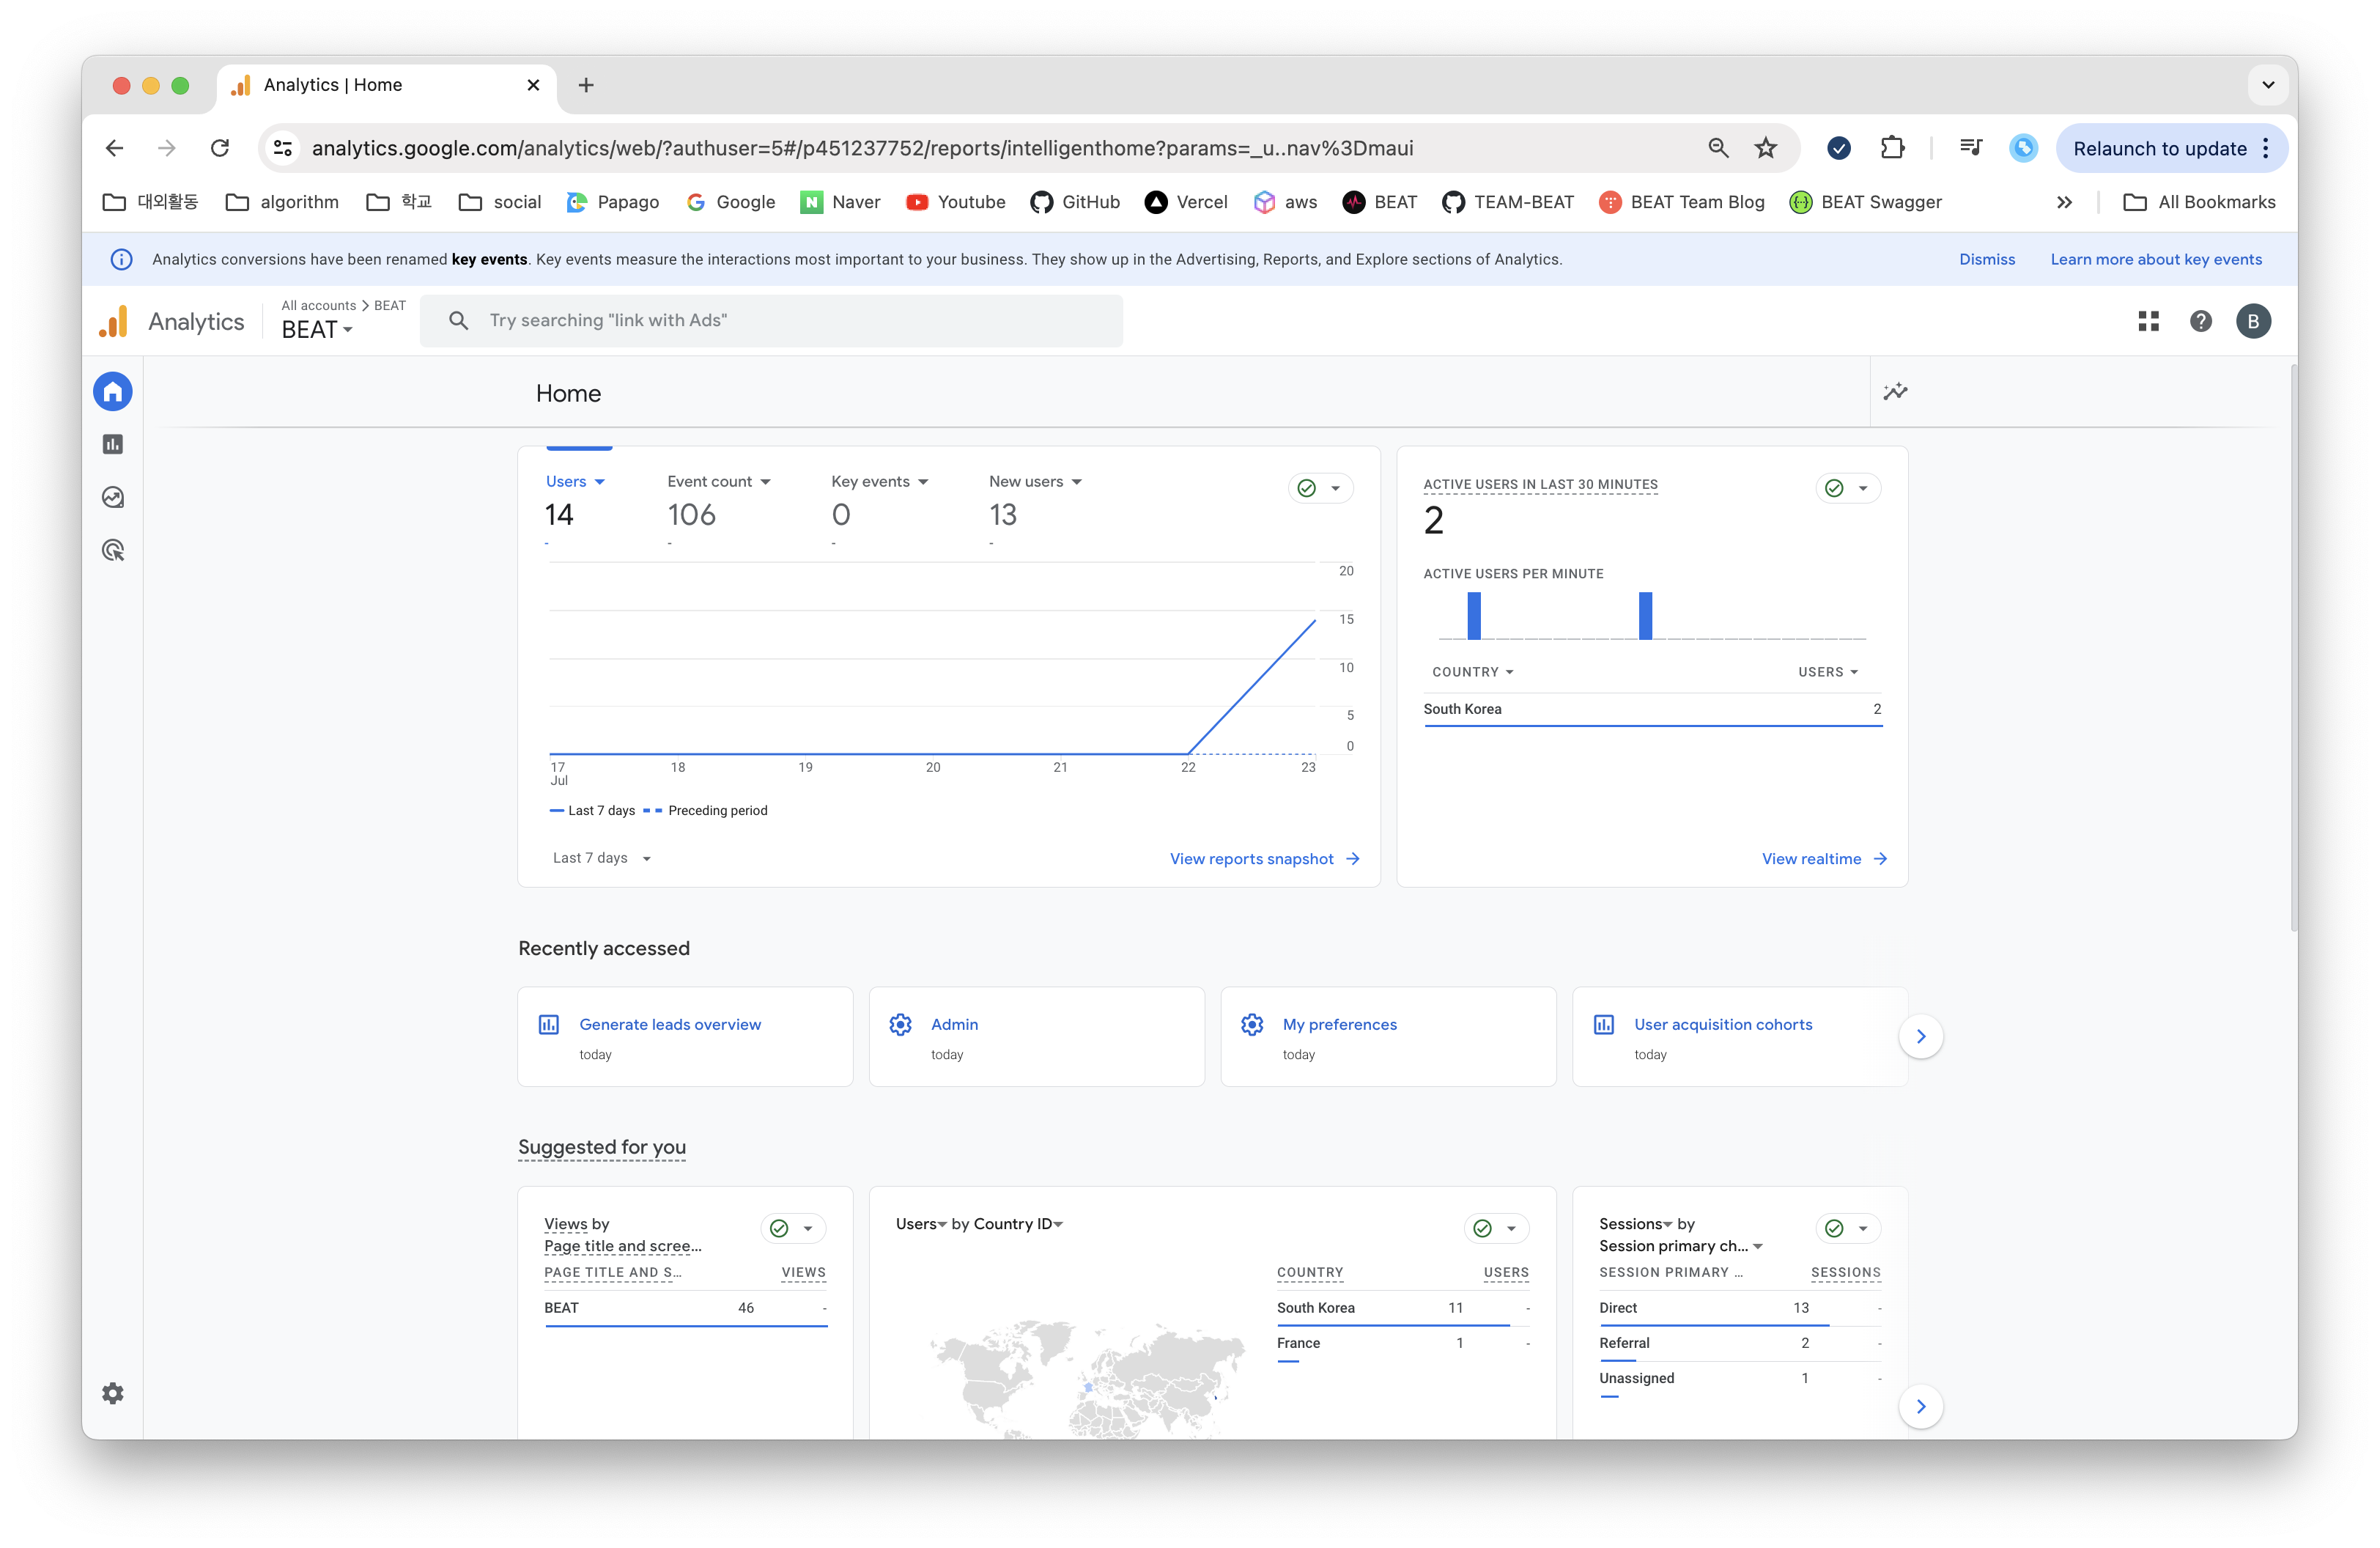Image resolution: width=2380 pixels, height=1548 pixels.
Task: Open the Reports icon in left sidebar
Action: pos(113,444)
